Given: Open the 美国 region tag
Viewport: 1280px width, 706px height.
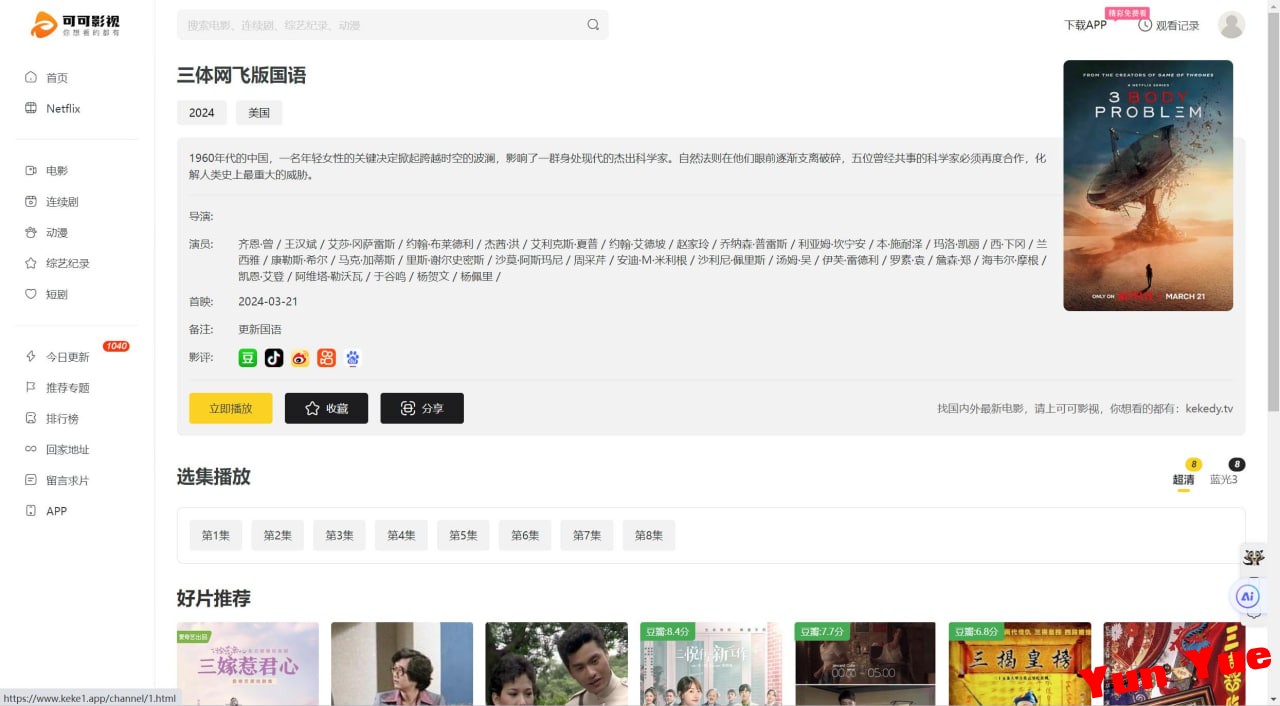Looking at the screenshot, I should [259, 113].
